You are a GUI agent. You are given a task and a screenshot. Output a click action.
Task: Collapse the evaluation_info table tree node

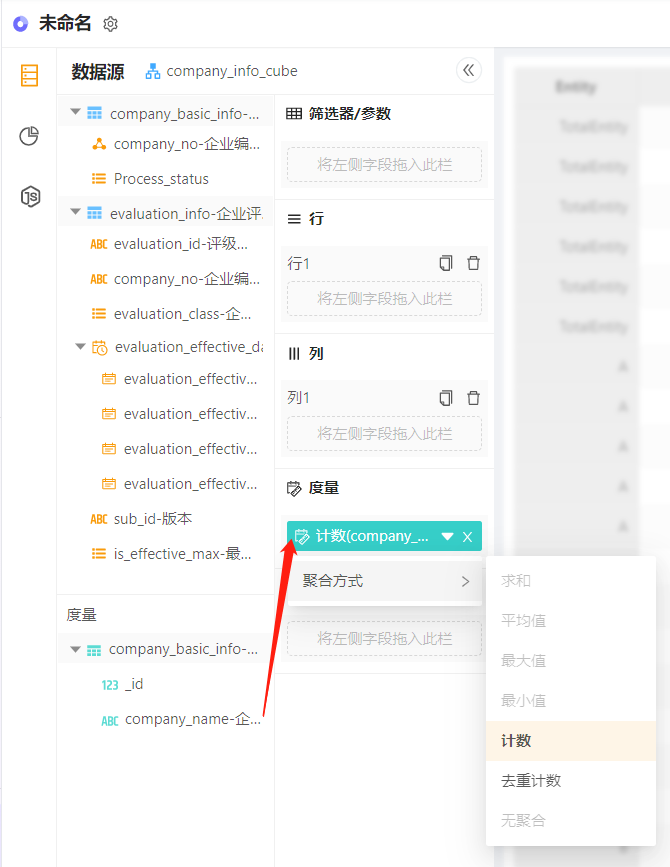tap(76, 212)
